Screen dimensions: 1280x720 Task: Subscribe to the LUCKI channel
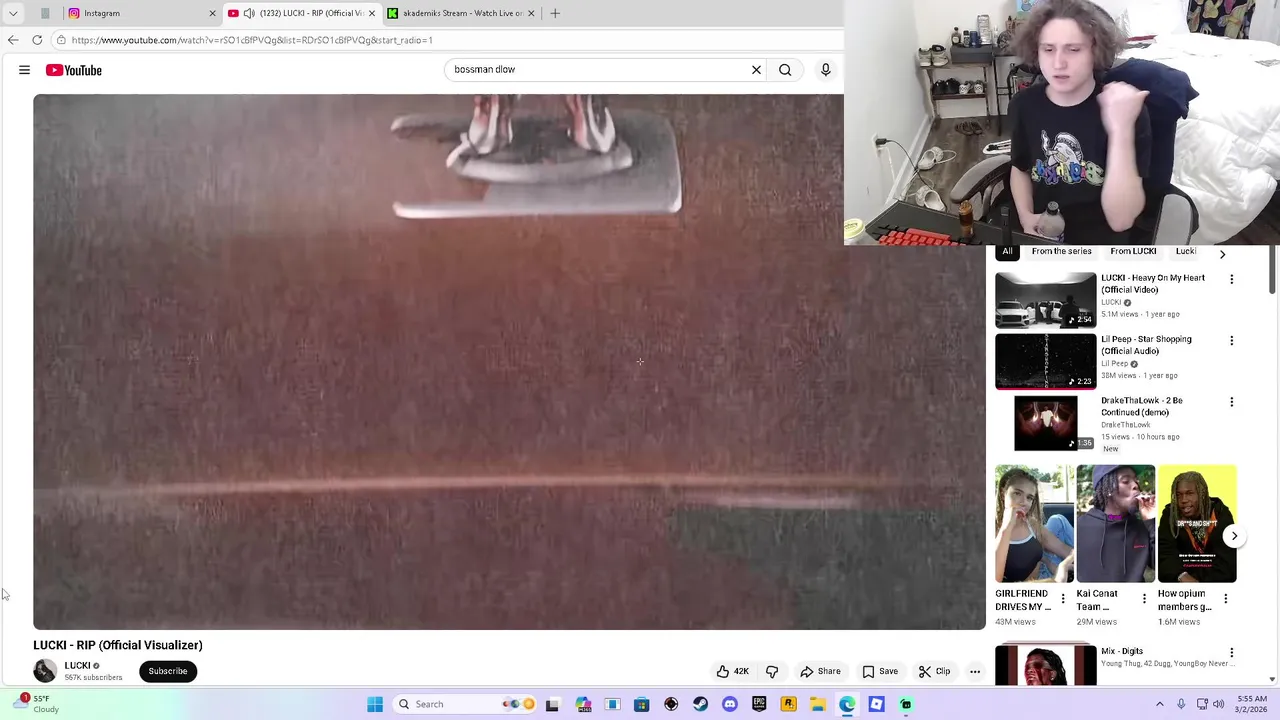coord(168,671)
